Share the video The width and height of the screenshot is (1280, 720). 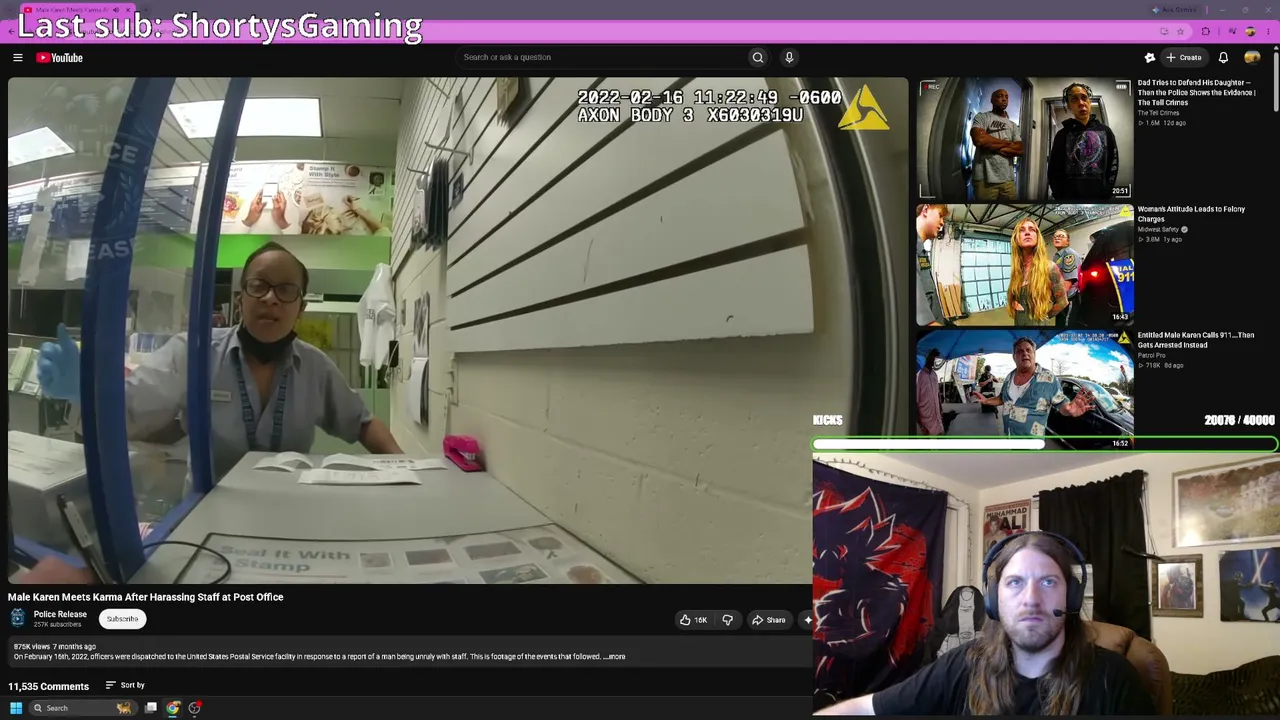pyautogui.click(x=769, y=620)
